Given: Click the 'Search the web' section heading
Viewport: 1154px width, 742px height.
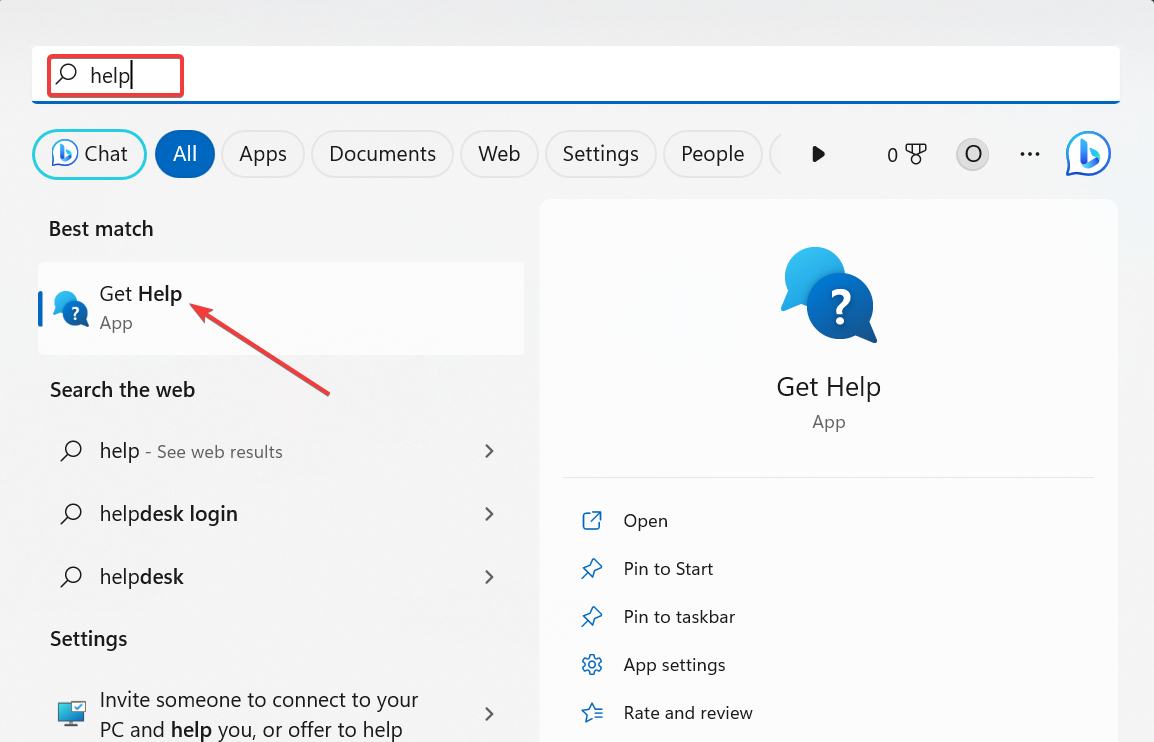Looking at the screenshot, I should pos(122,389).
